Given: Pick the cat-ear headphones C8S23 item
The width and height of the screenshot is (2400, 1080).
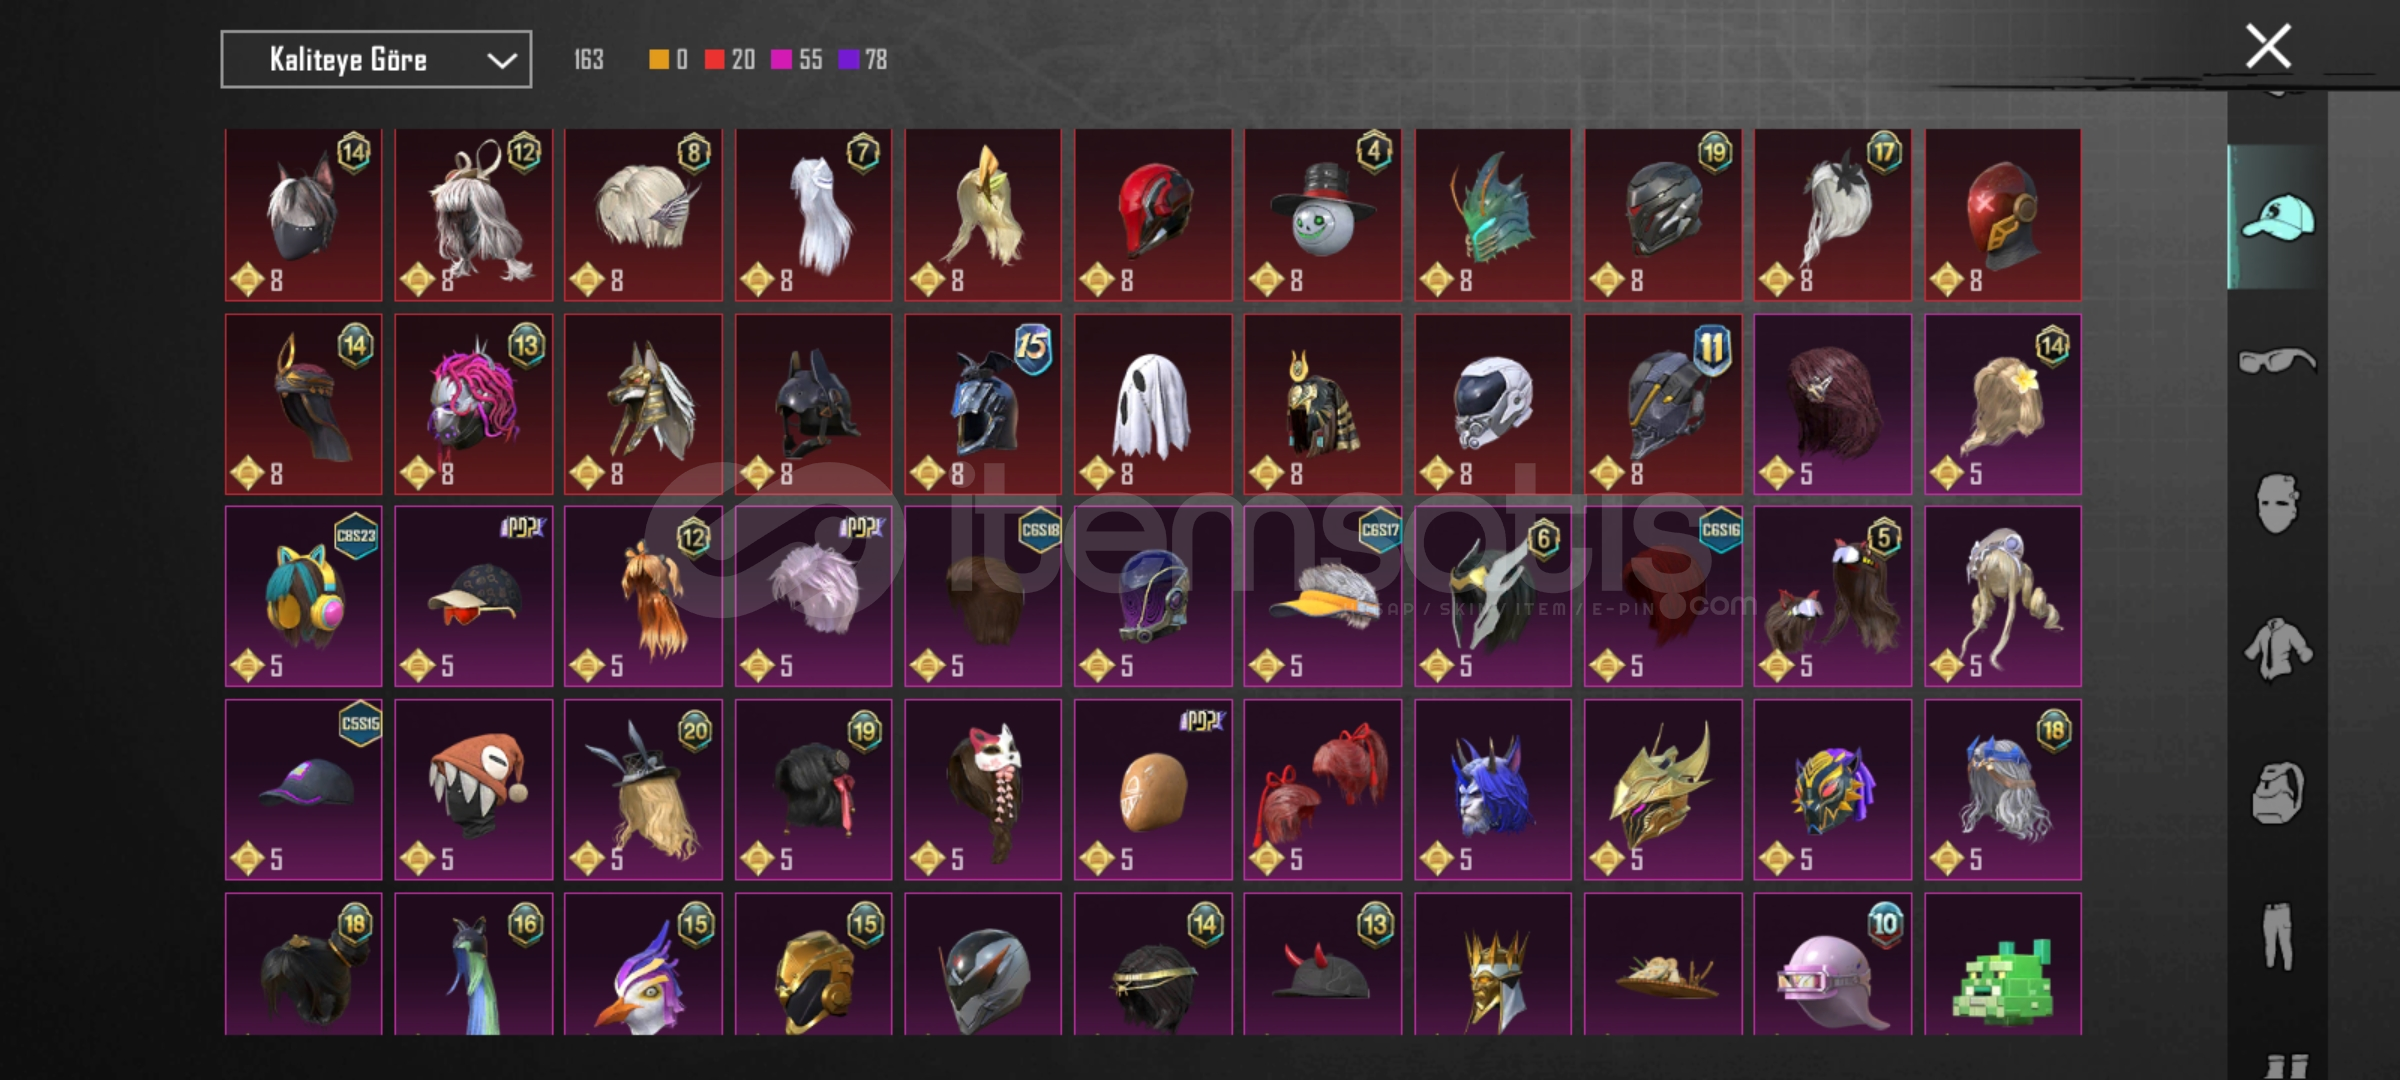Looking at the screenshot, I should click(x=304, y=596).
